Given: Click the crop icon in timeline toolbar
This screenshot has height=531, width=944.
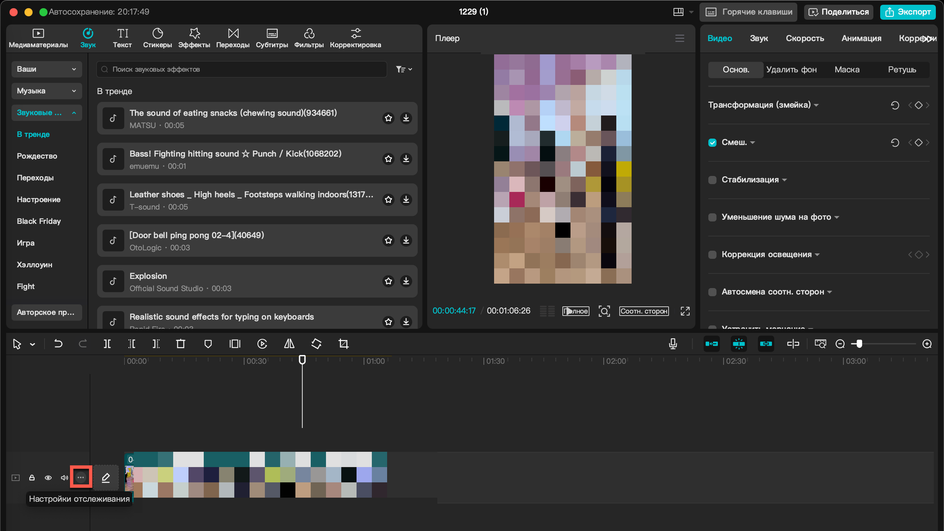Looking at the screenshot, I should [343, 344].
